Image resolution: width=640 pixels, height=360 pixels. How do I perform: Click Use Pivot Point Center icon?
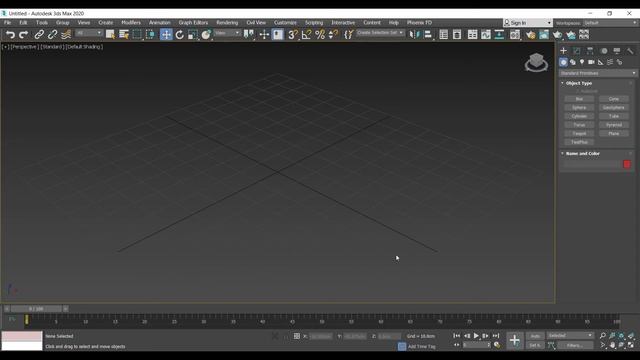[249, 35]
